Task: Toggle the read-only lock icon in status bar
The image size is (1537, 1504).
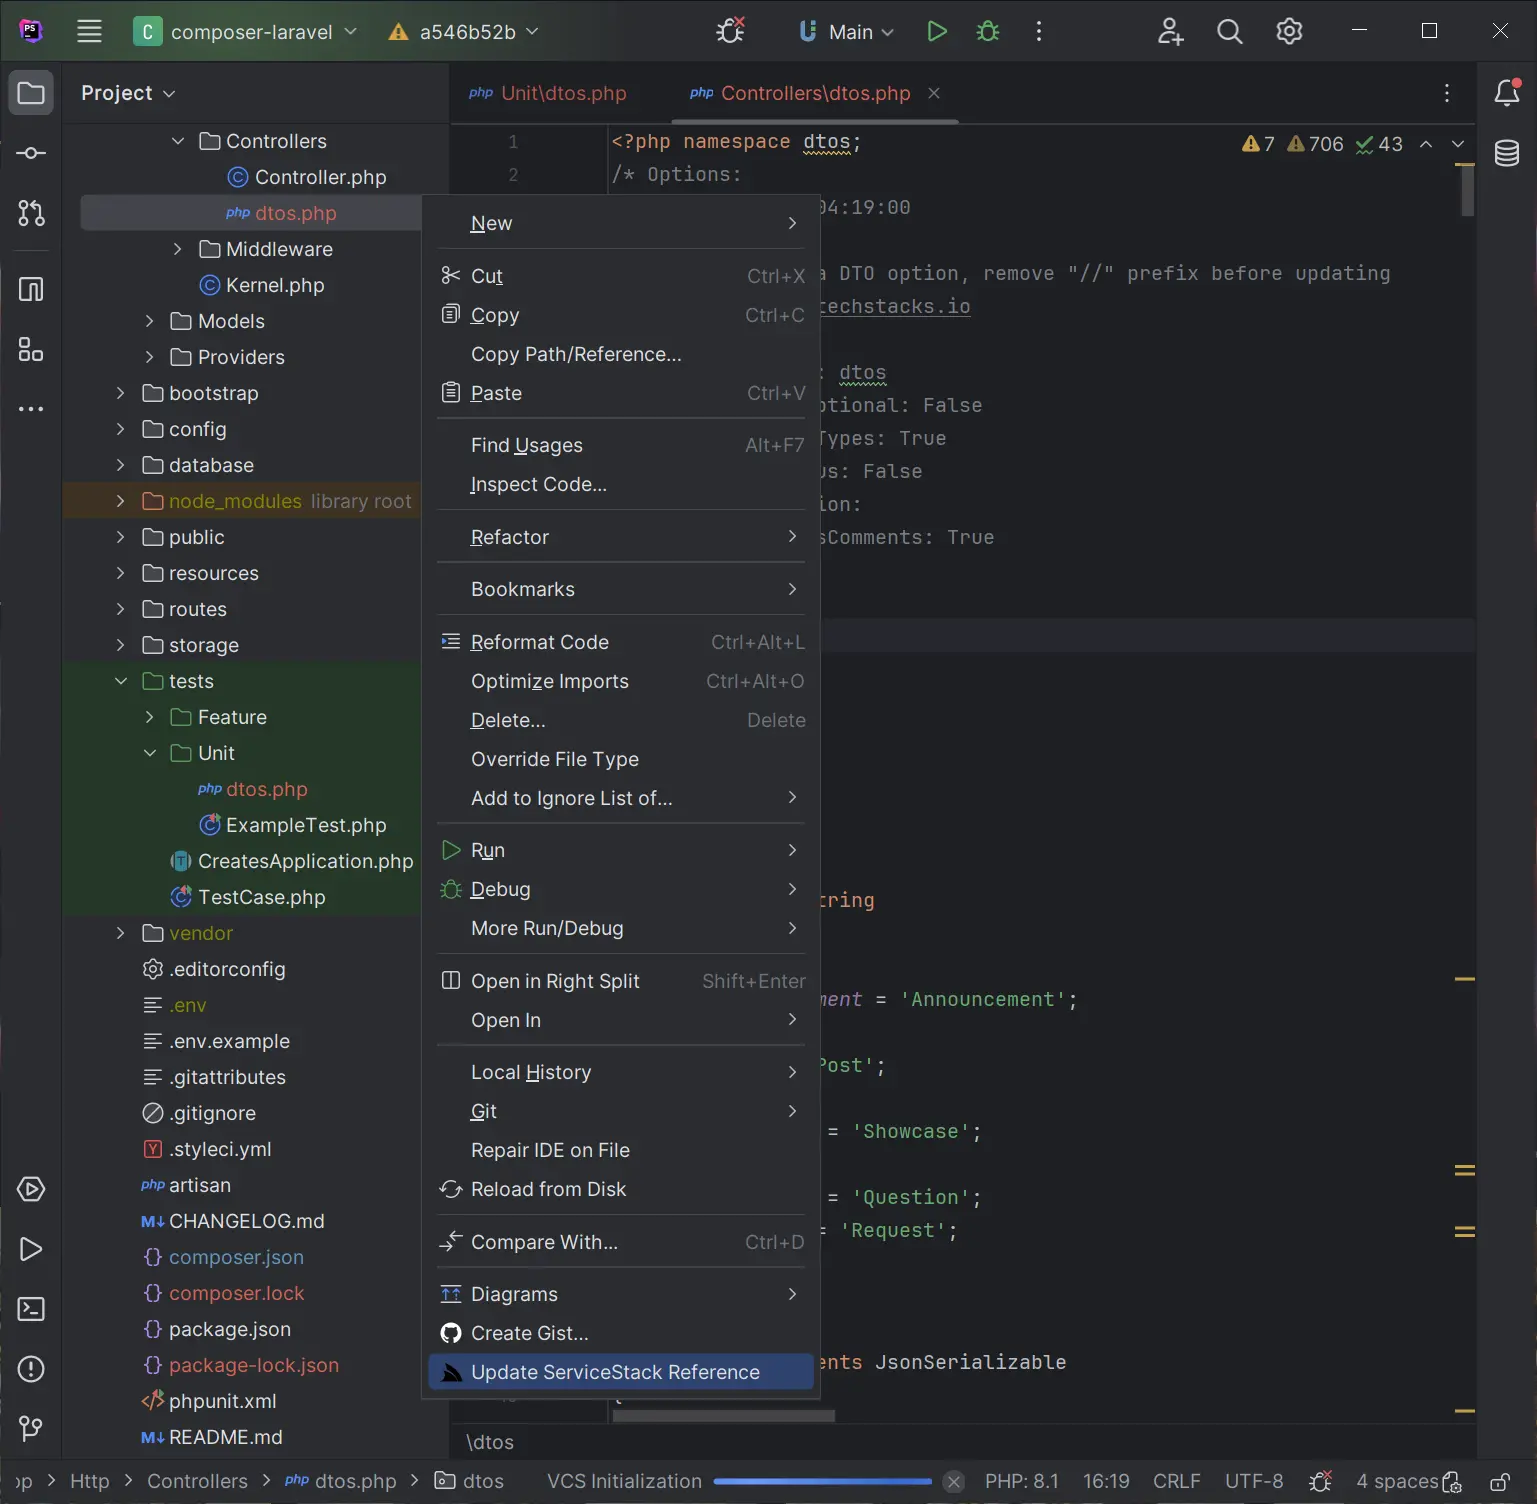Action: pos(1500,1481)
